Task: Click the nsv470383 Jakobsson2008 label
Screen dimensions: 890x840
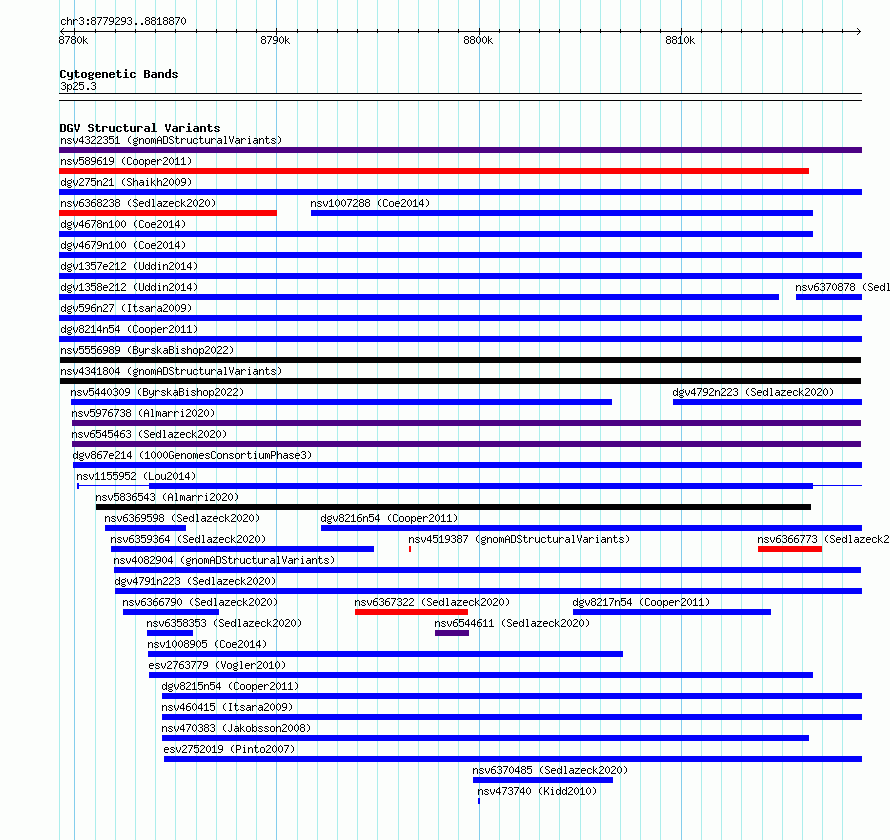Action: [x=236, y=728]
